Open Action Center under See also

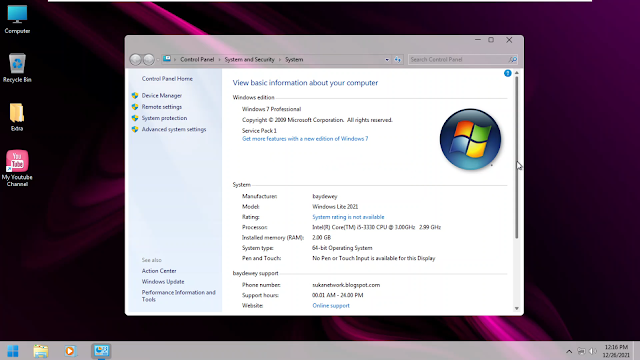159,271
